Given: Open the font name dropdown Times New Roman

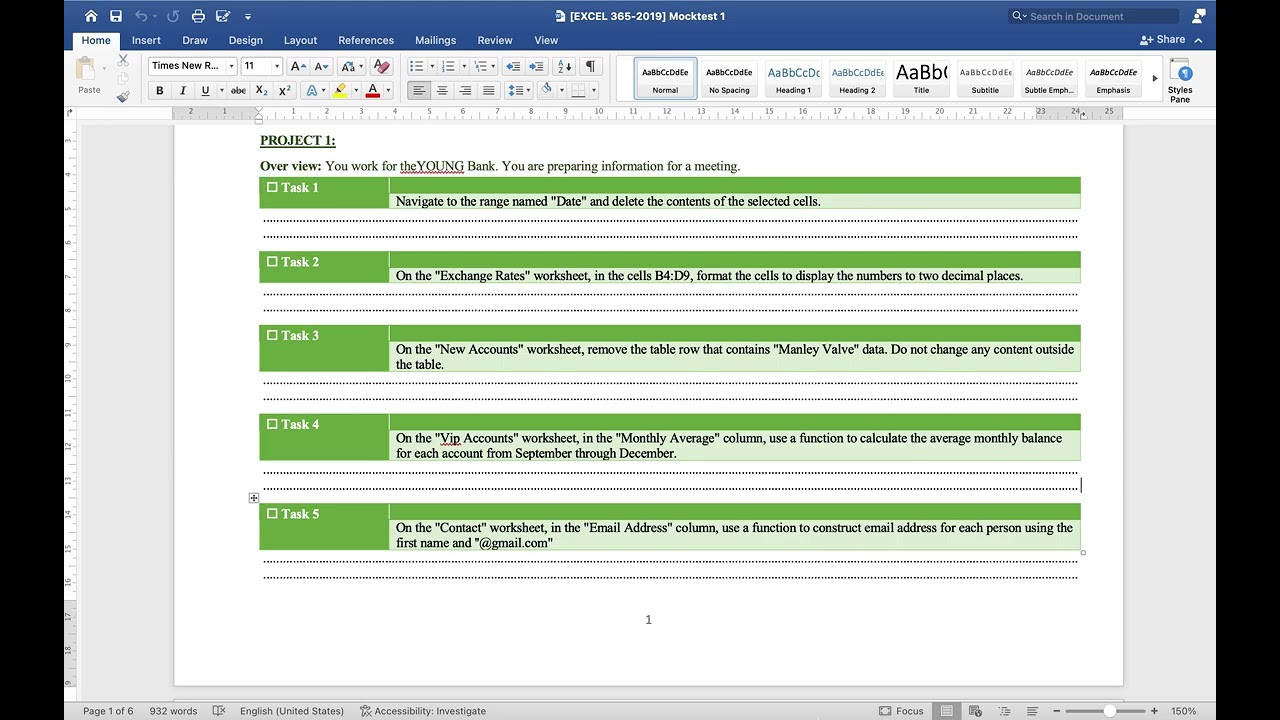Looking at the screenshot, I should pos(231,66).
